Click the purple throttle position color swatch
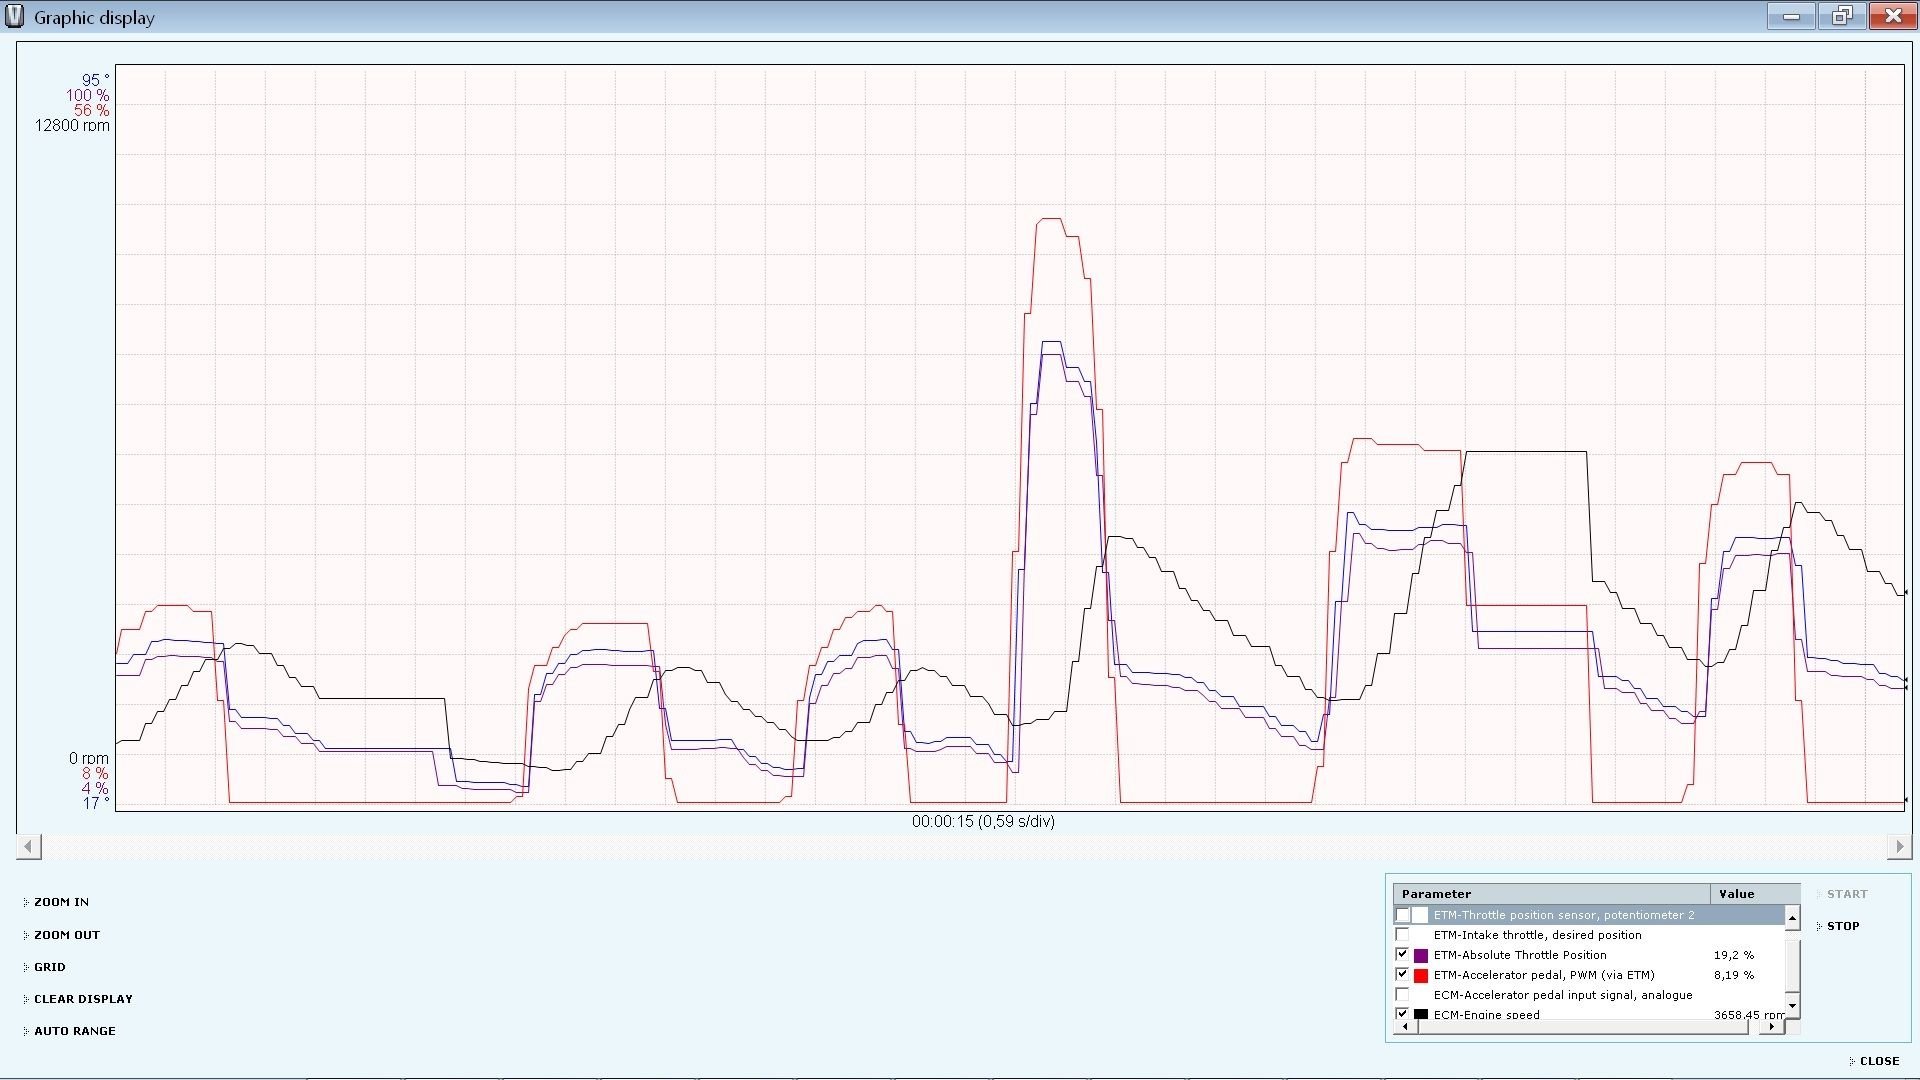This screenshot has height=1080, width=1920. (x=1420, y=956)
